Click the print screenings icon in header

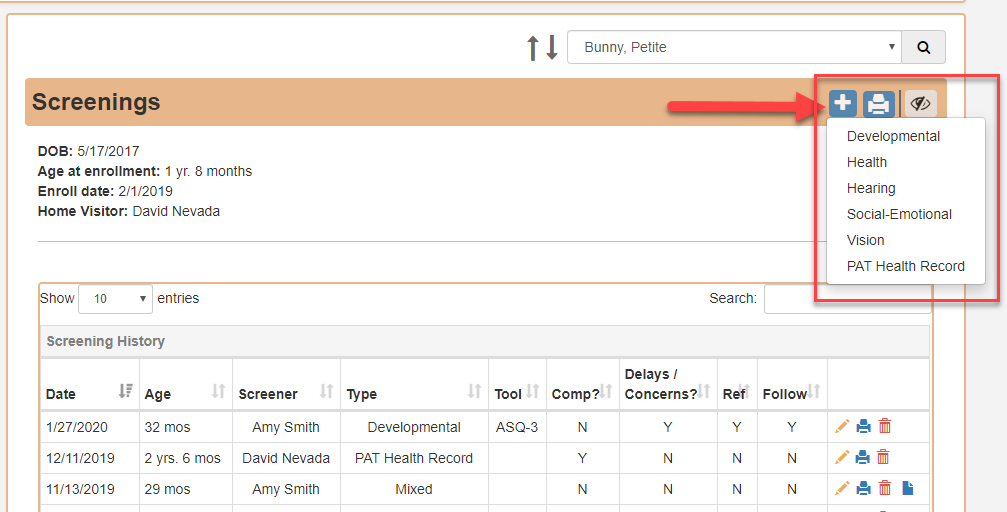tap(879, 103)
